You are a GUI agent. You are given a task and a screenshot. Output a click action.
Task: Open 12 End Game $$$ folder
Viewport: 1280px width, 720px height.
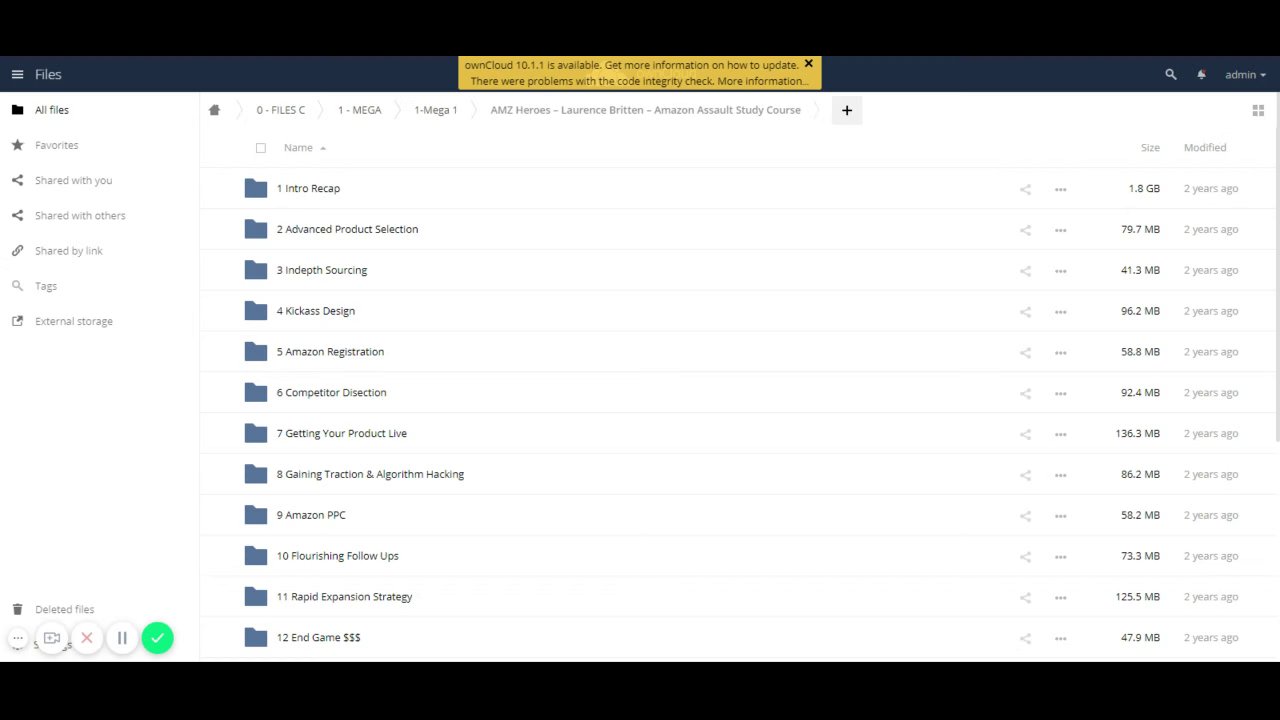point(318,638)
